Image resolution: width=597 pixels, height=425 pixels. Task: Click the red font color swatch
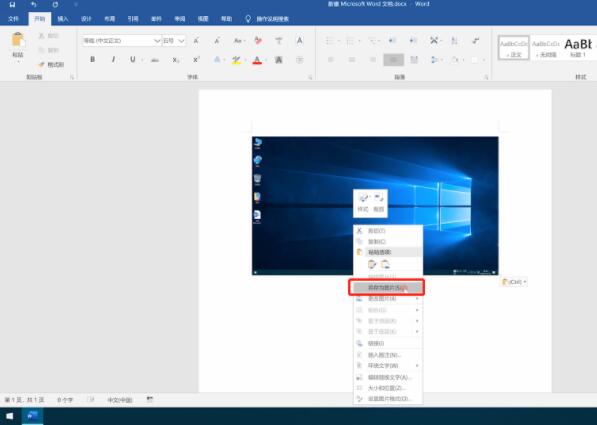click(257, 60)
